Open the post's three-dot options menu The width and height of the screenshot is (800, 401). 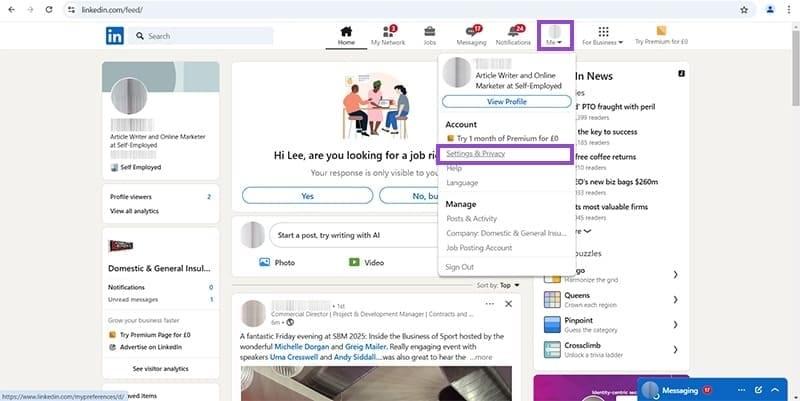pos(490,304)
